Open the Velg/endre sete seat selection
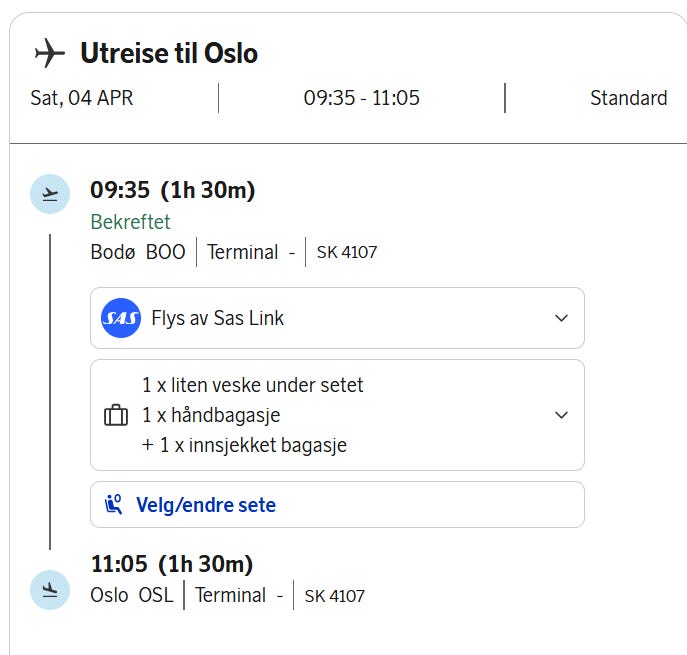 205,505
